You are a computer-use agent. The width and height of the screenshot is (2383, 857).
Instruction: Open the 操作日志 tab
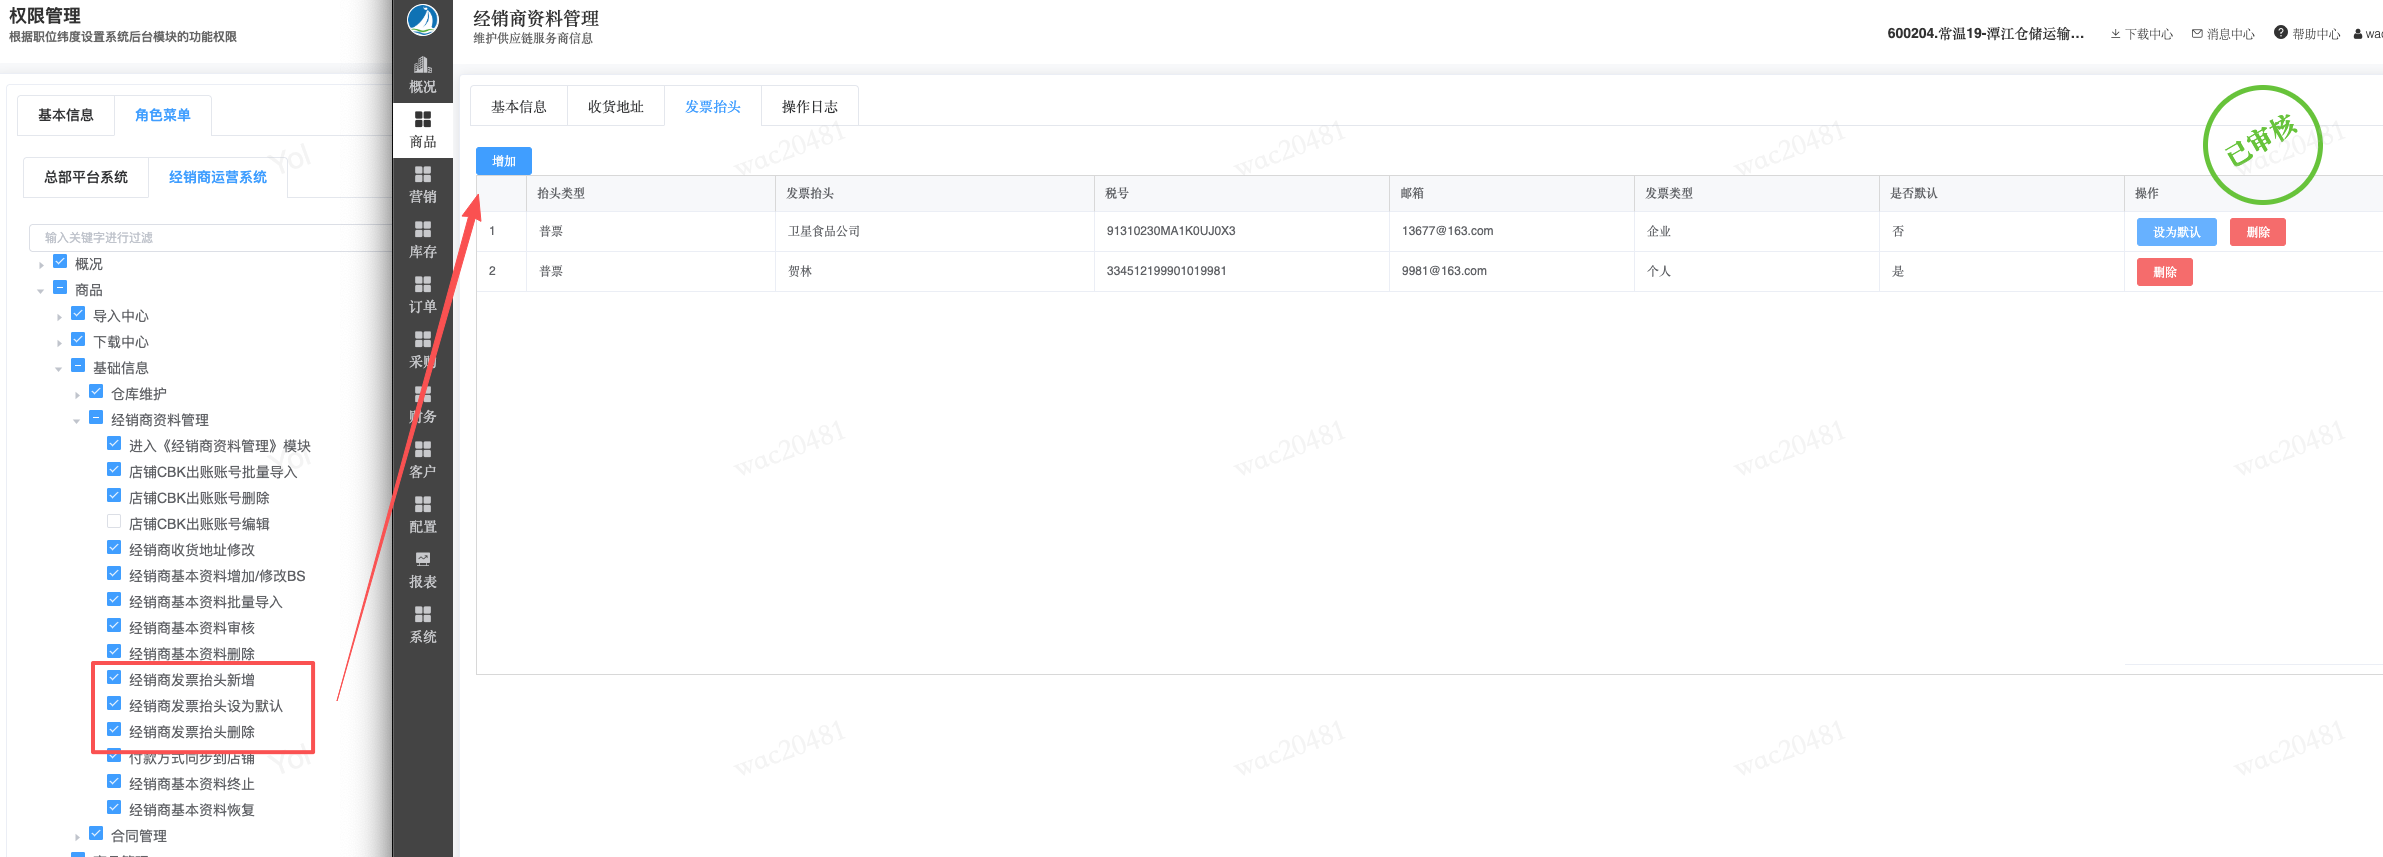click(x=810, y=106)
